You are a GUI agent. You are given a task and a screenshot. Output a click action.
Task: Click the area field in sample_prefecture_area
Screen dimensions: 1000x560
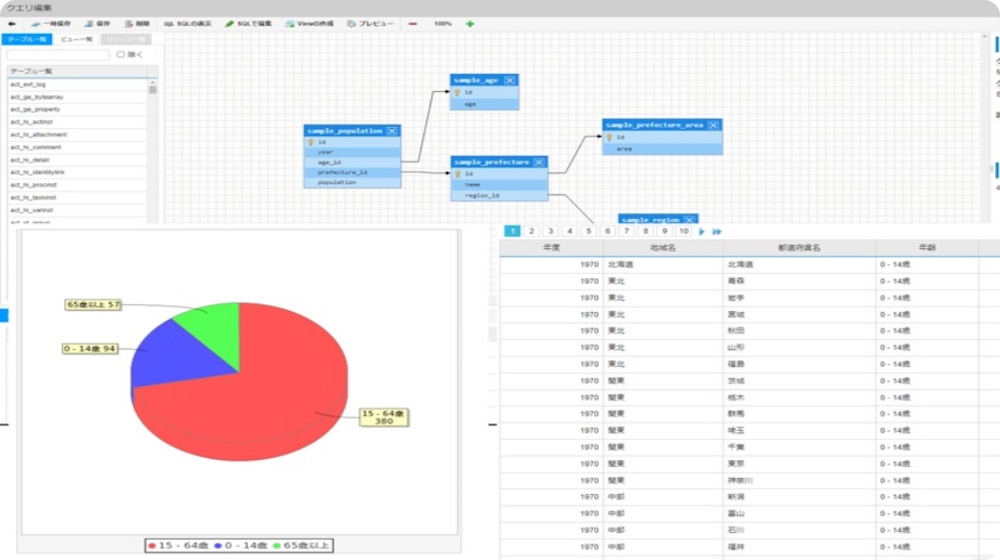pos(662,149)
